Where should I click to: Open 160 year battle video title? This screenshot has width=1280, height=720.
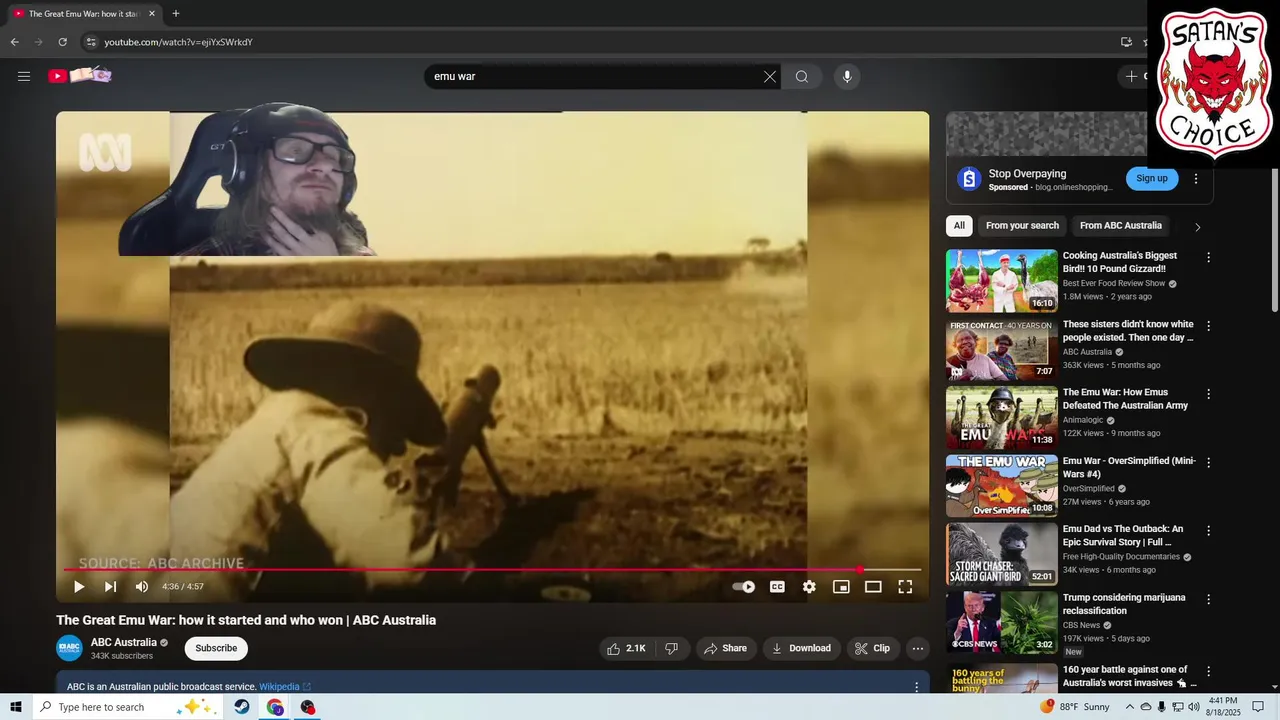tap(1130, 676)
